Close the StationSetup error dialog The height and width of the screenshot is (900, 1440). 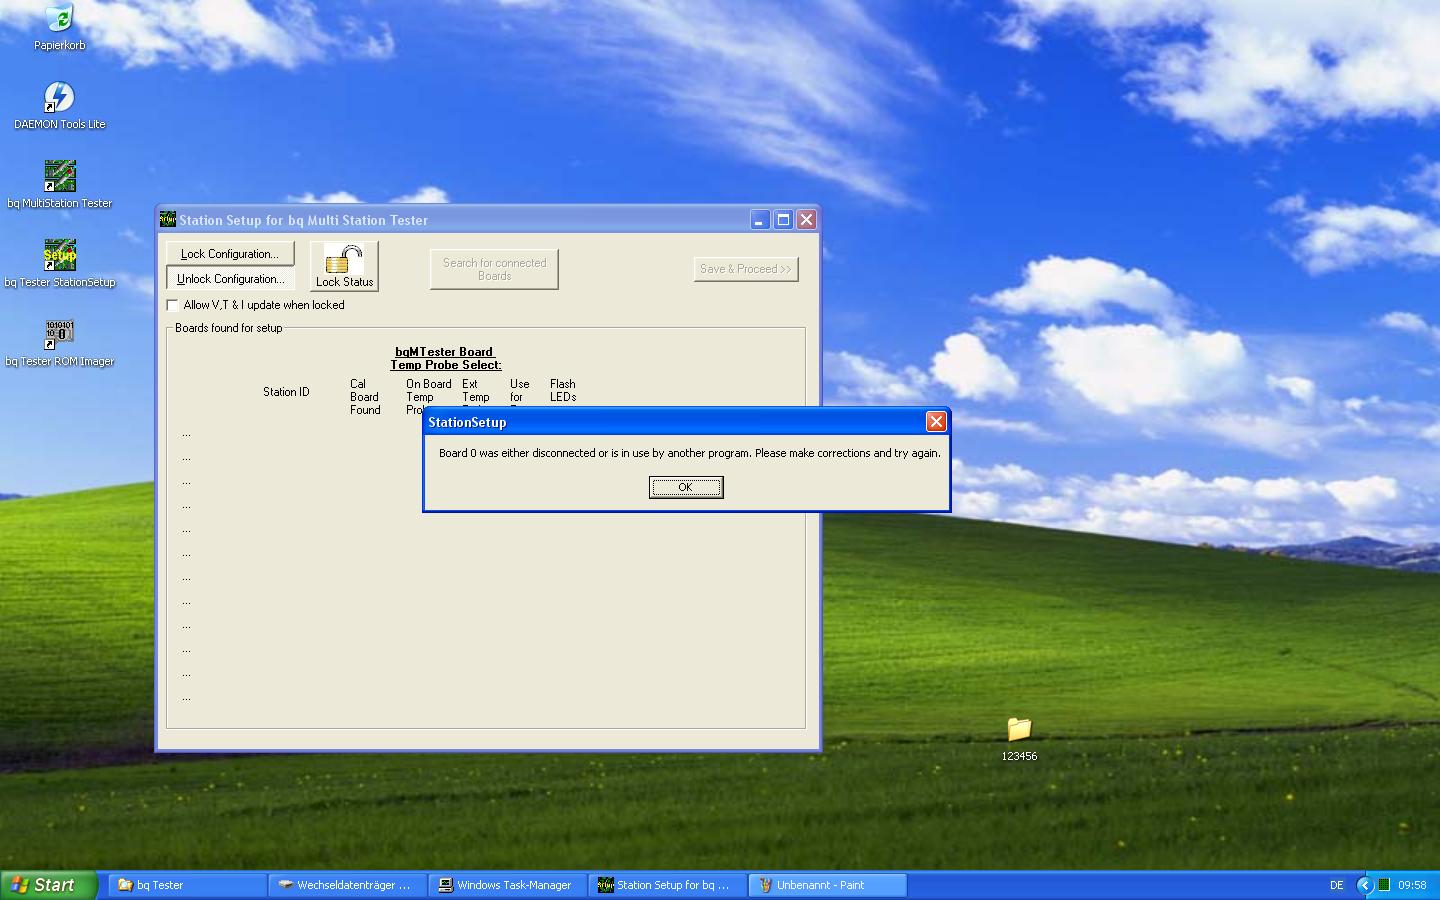click(x=936, y=422)
